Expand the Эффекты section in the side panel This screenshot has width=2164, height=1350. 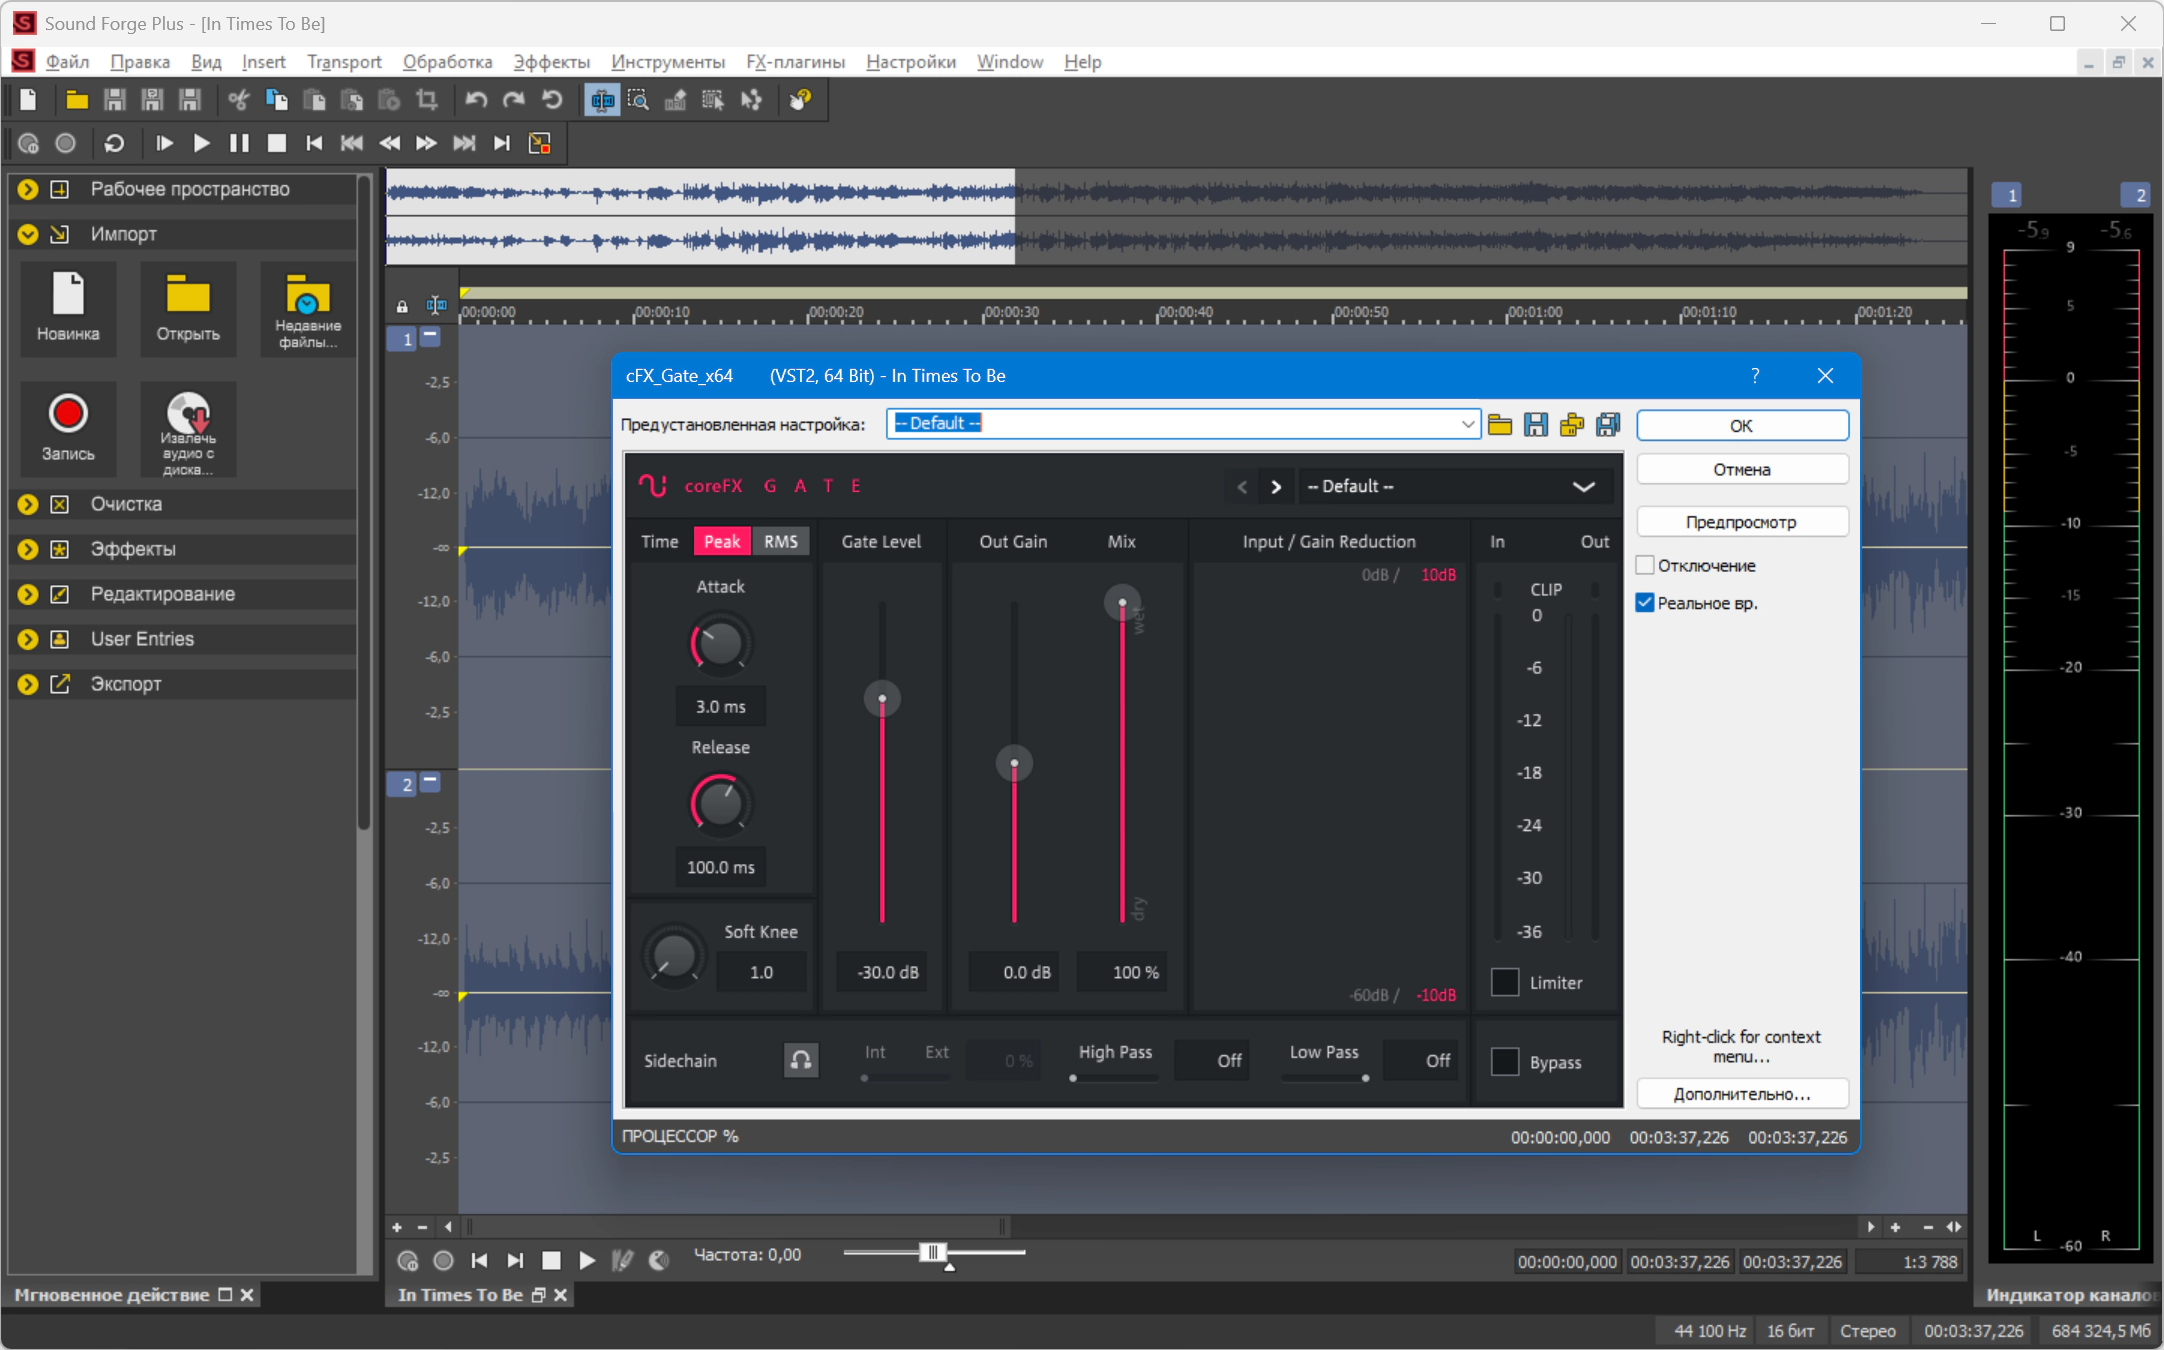pyautogui.click(x=28, y=549)
